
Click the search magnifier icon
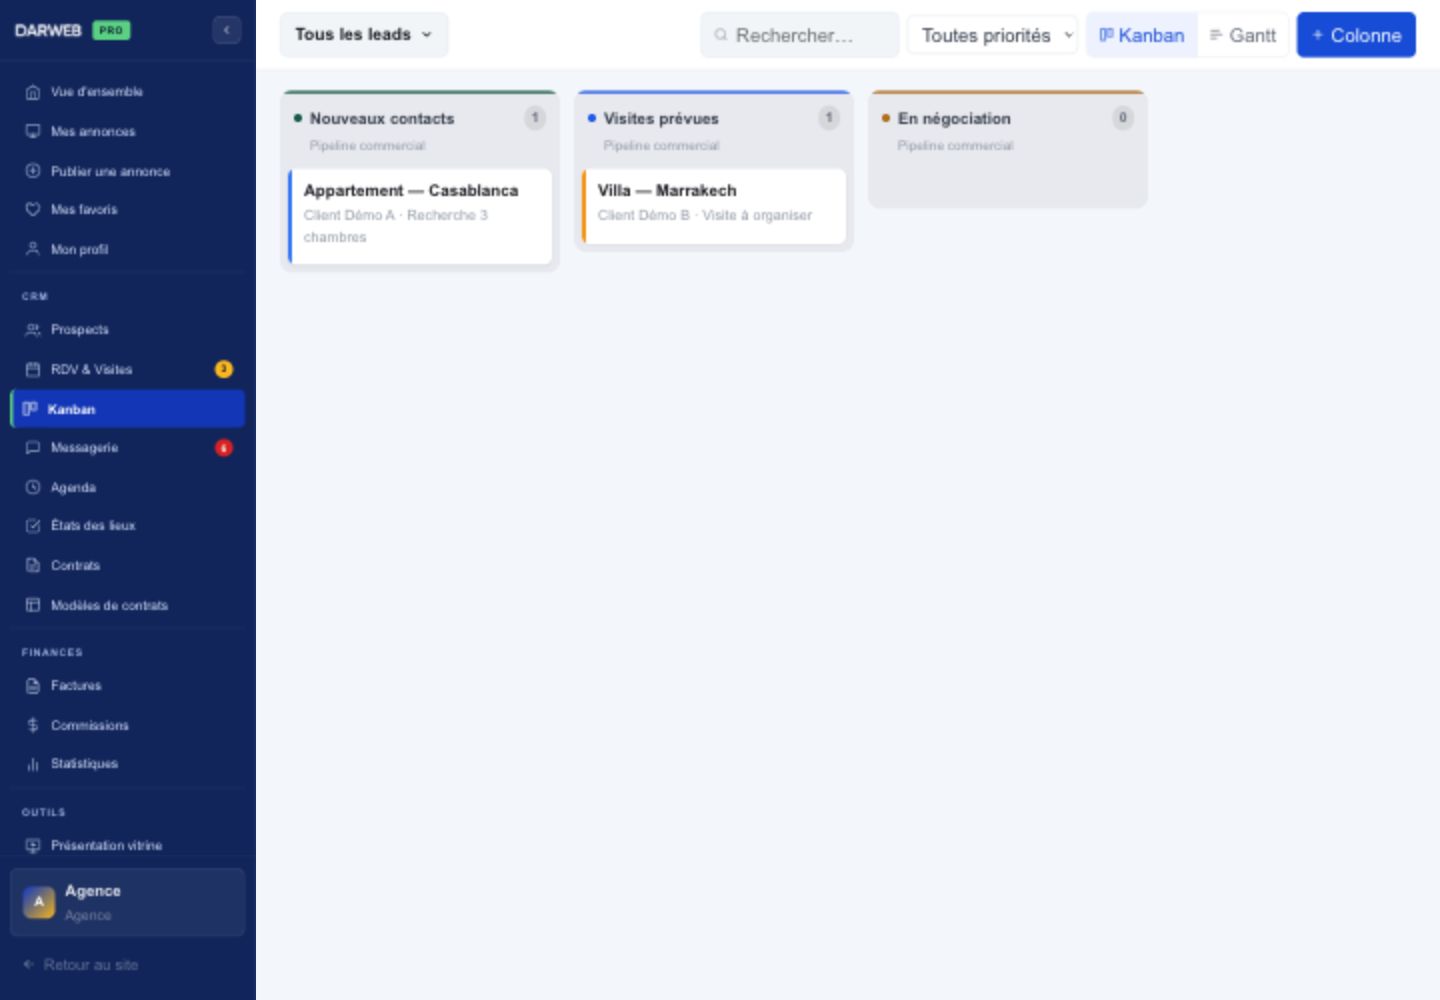720,35
